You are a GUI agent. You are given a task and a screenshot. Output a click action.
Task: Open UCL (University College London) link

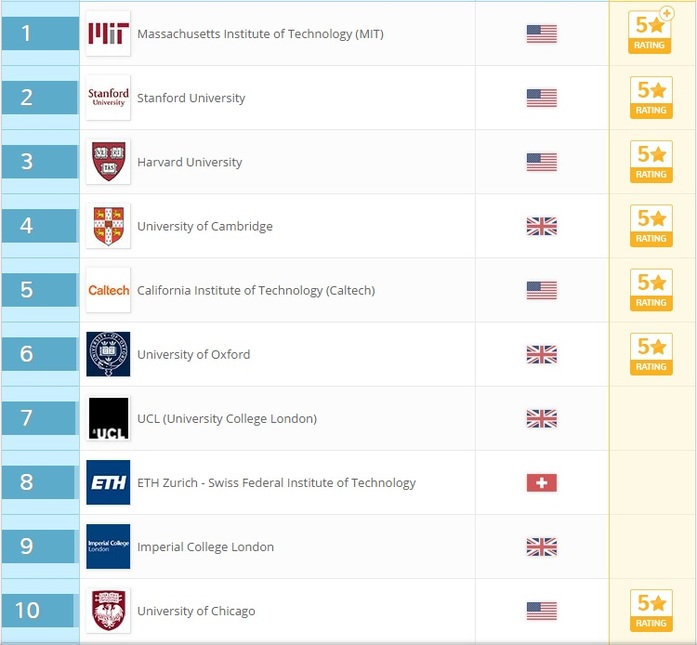coord(227,418)
